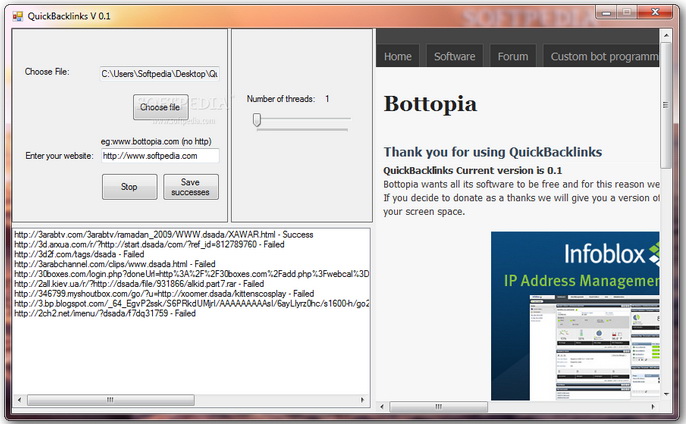
Task: Click the Infoblox IP Address Management ad
Action: point(575,316)
